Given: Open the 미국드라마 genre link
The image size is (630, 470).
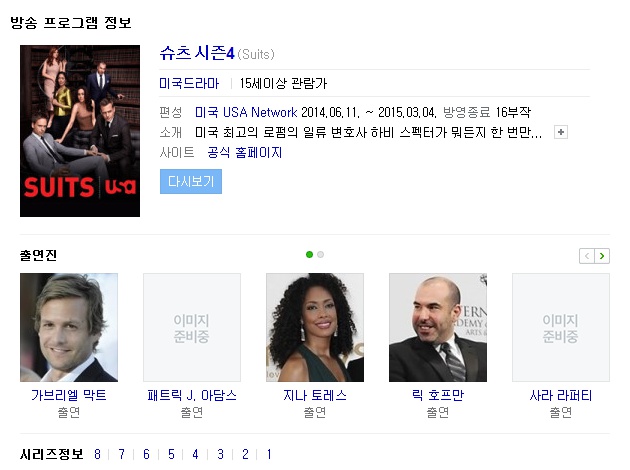Looking at the screenshot, I should [x=189, y=83].
